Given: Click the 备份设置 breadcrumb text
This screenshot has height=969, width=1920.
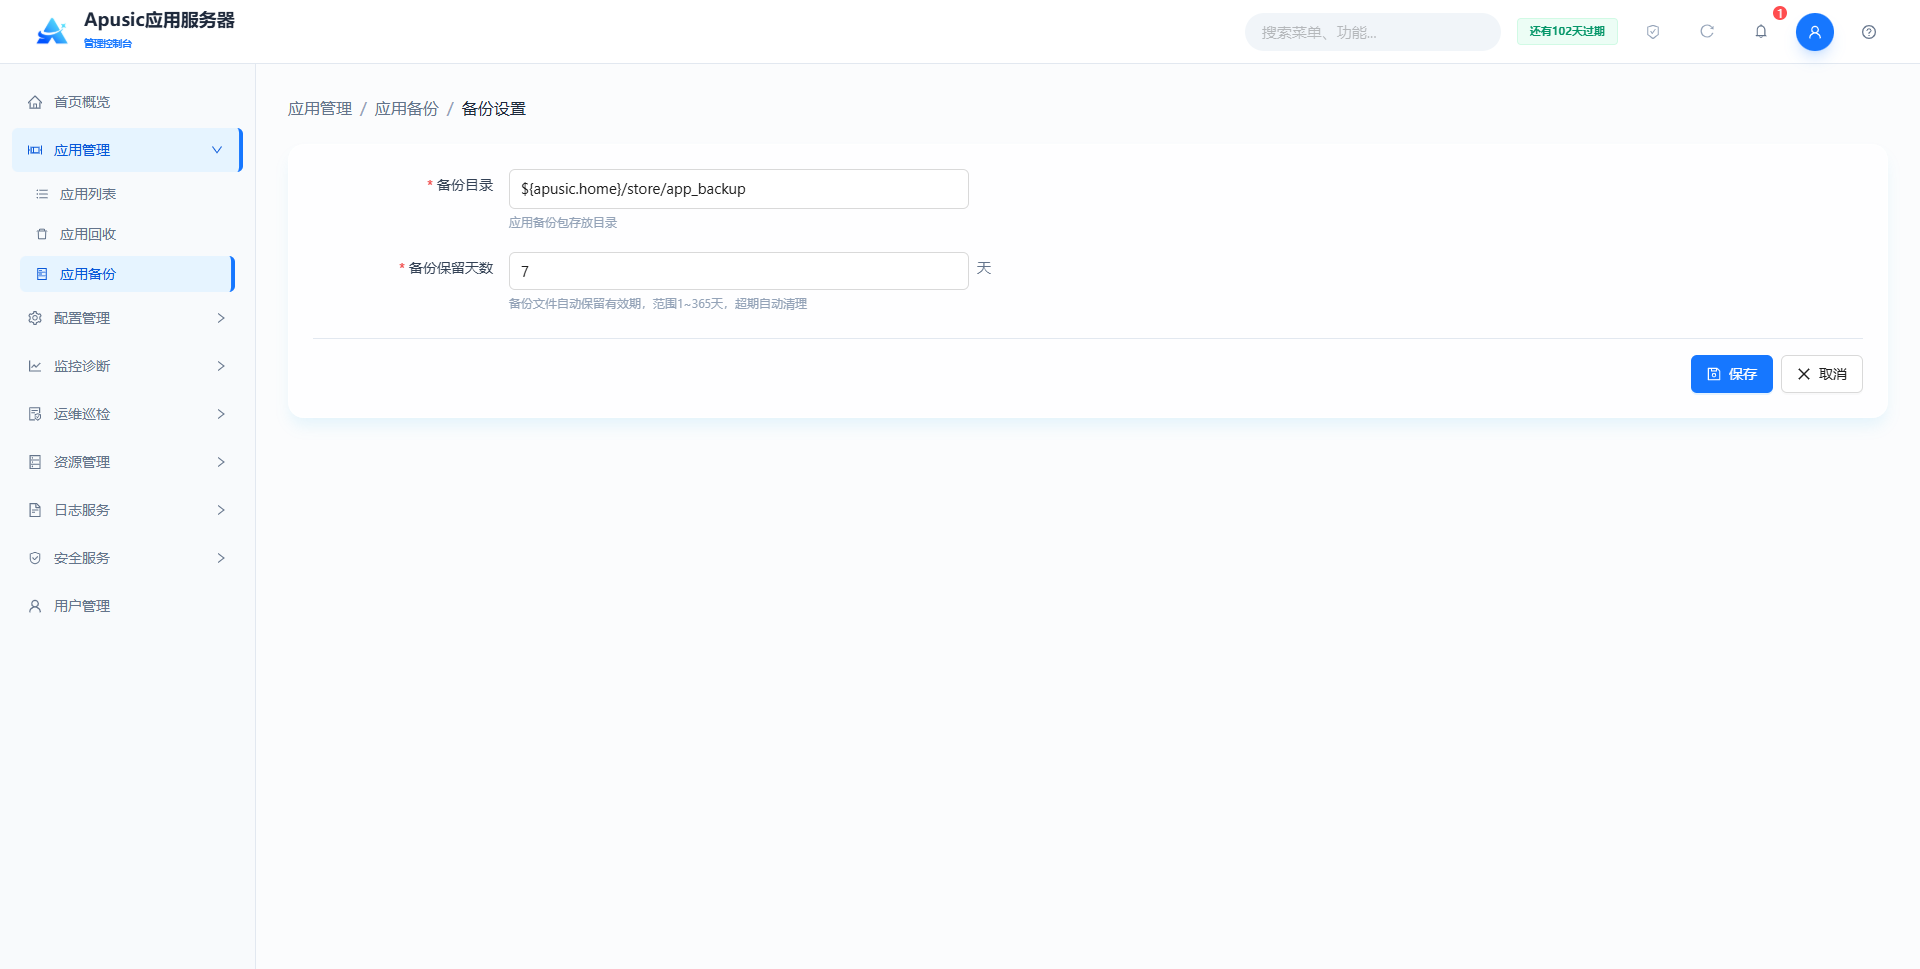Looking at the screenshot, I should (x=493, y=109).
